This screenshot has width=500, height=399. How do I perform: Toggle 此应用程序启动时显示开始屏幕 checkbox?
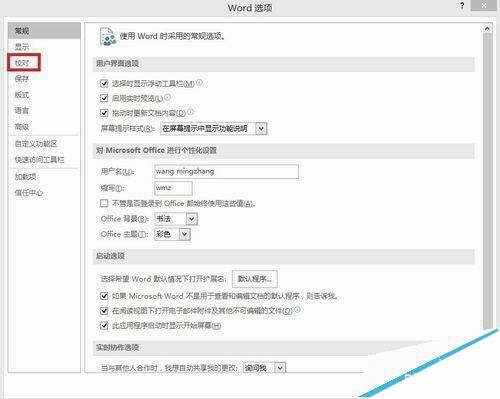(x=104, y=325)
